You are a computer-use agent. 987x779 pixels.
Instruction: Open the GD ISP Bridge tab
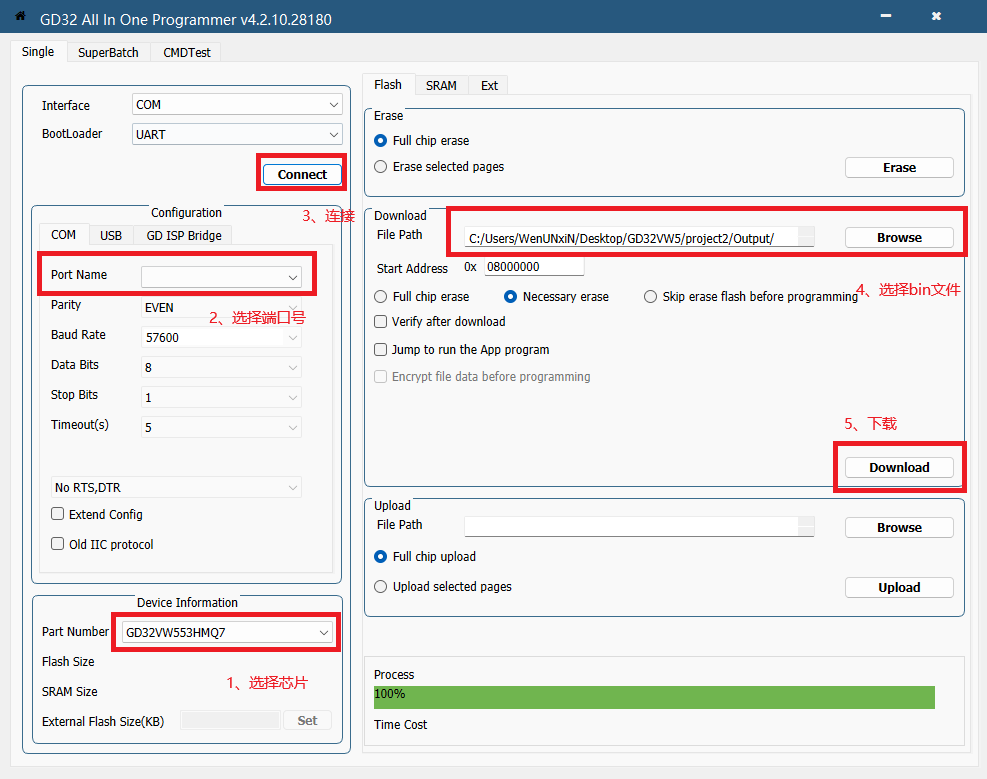click(x=184, y=235)
